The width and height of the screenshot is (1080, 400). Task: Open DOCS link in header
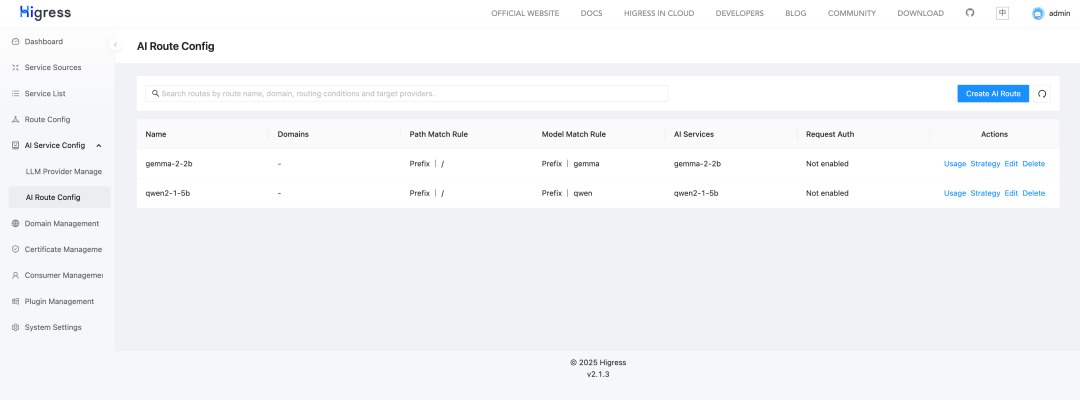(592, 13)
